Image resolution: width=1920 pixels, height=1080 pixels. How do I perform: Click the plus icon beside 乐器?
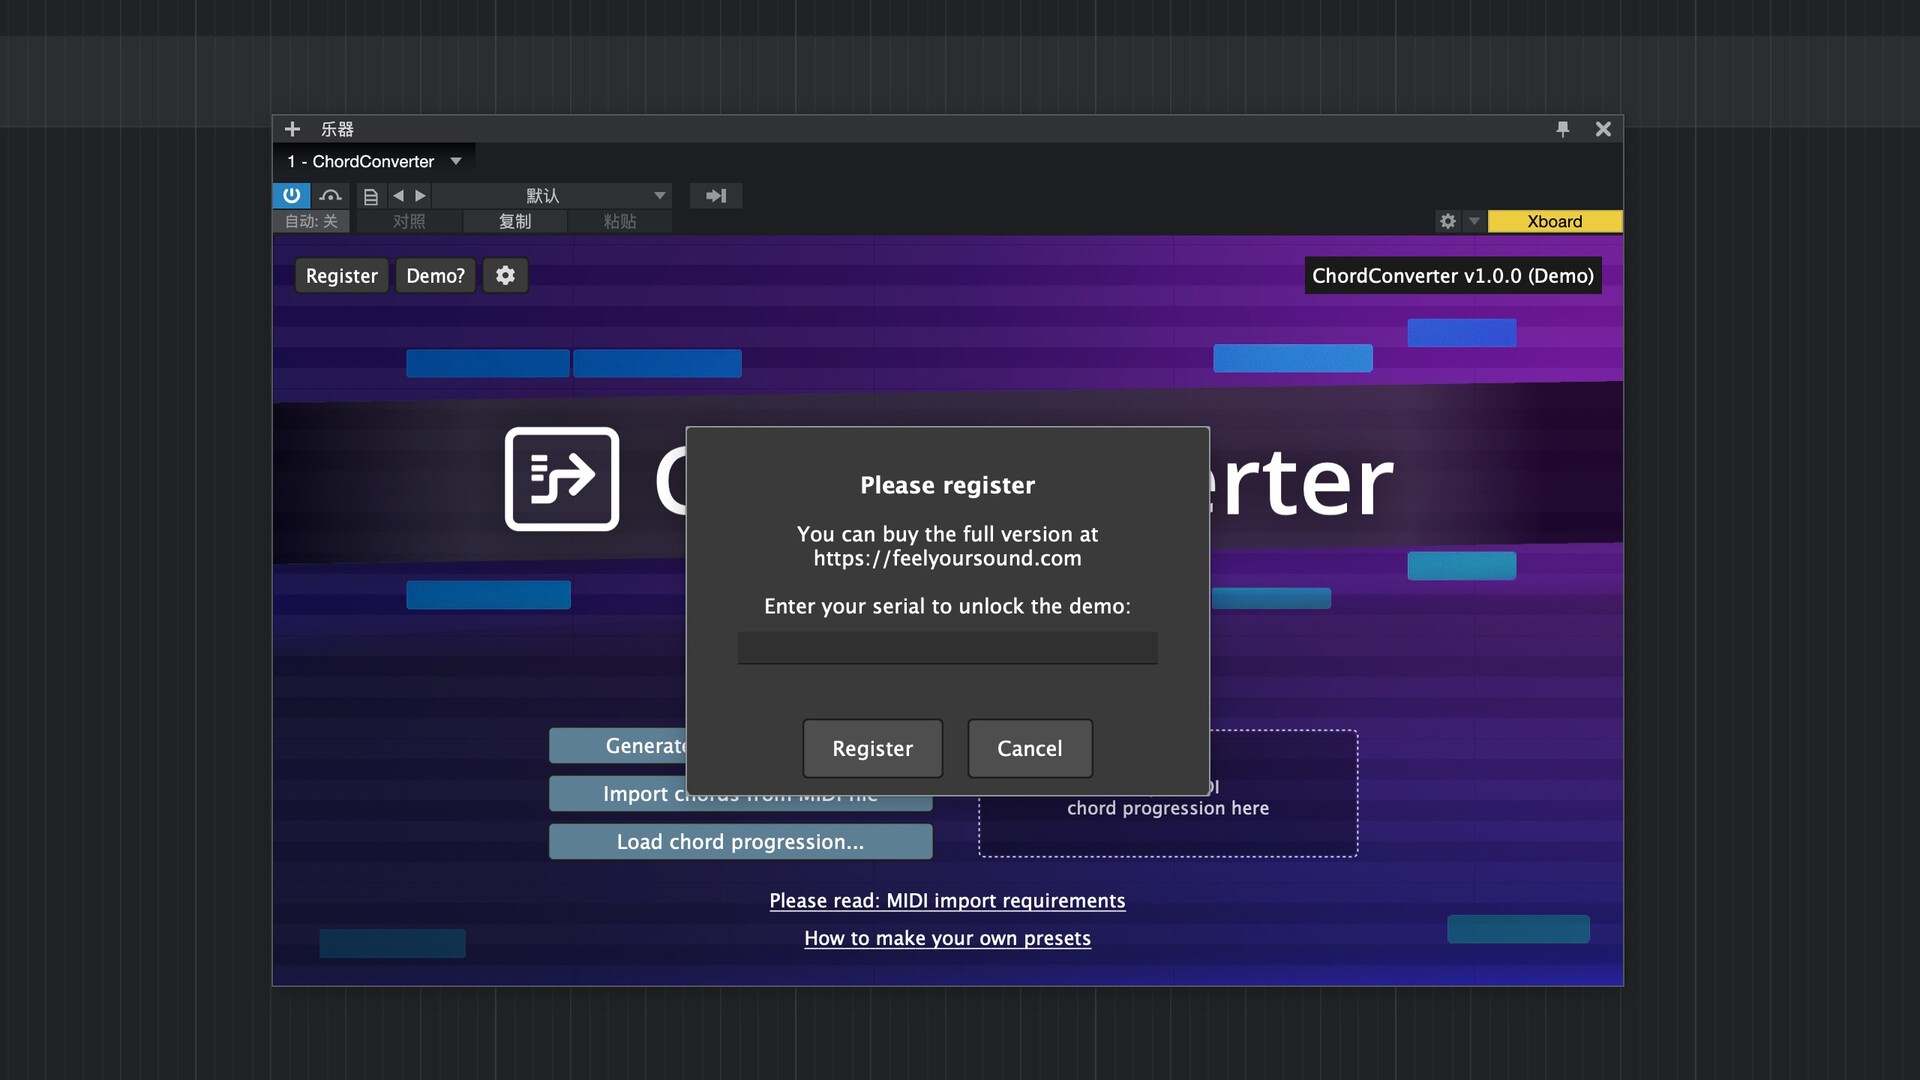[x=292, y=129]
